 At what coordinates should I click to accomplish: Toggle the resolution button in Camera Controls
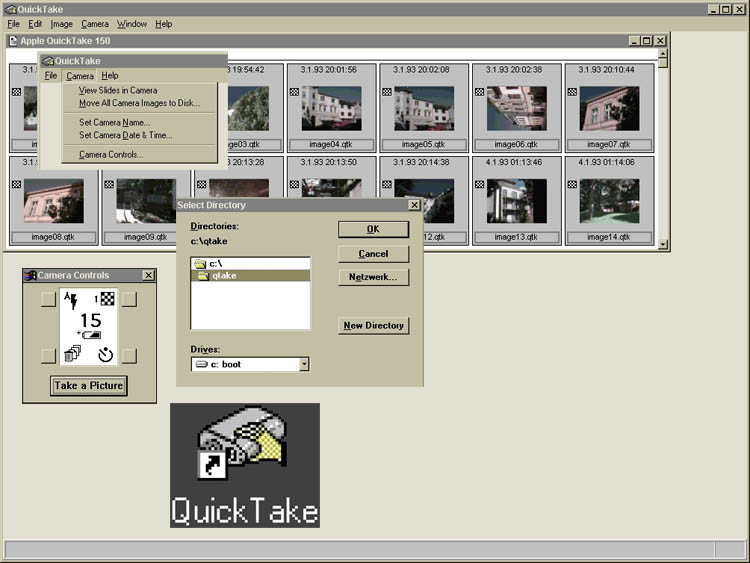coord(129,299)
